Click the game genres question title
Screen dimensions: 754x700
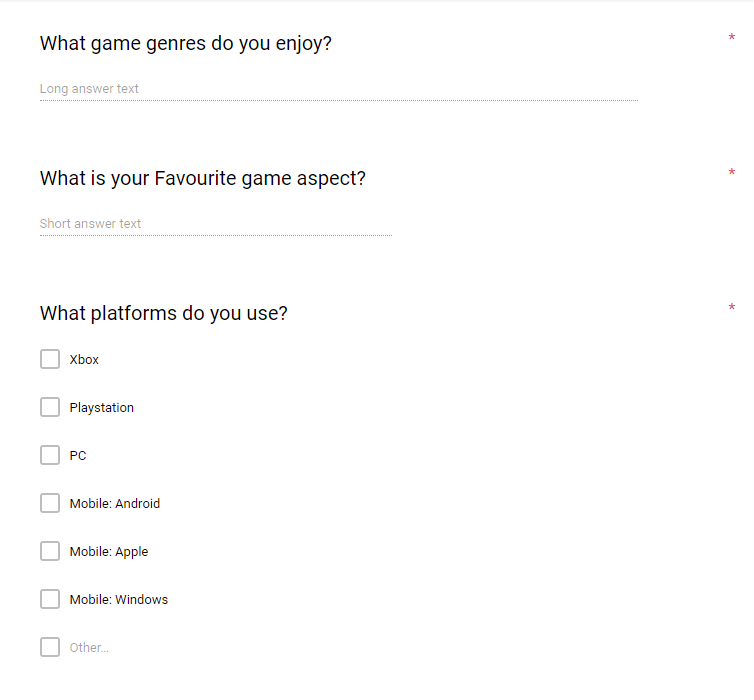186,44
